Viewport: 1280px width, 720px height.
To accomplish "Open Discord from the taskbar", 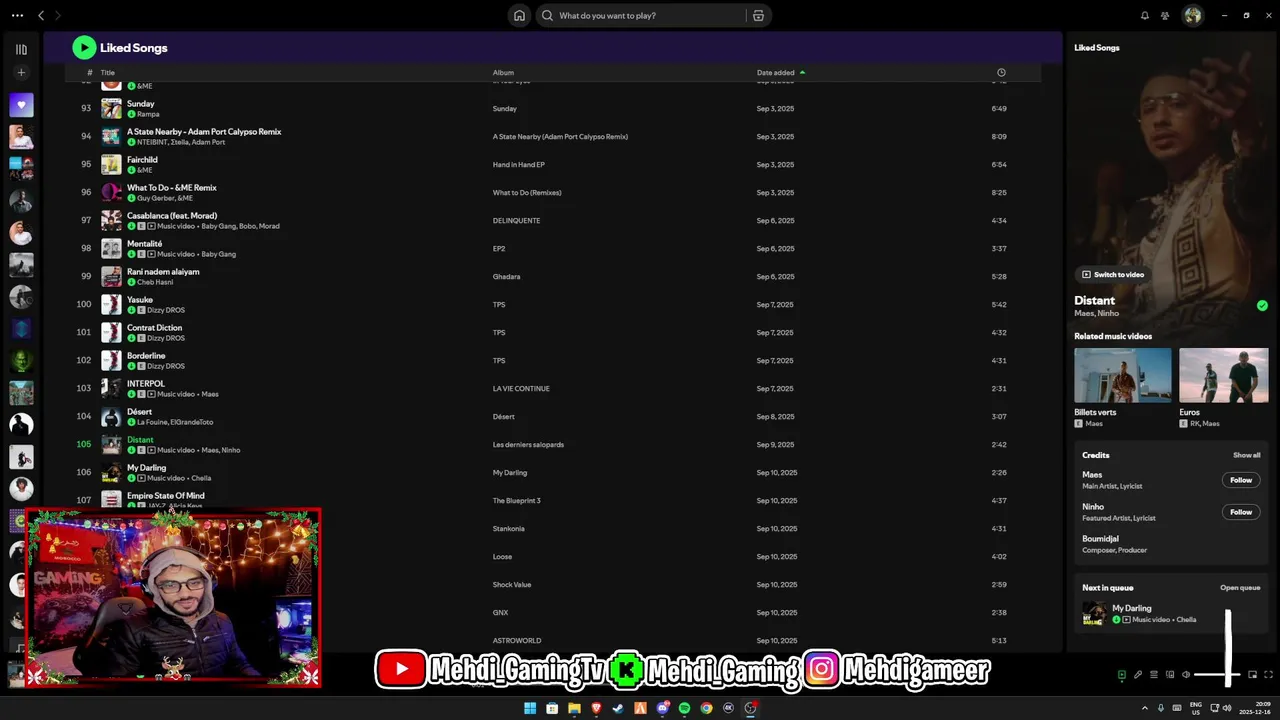I will tap(662, 708).
